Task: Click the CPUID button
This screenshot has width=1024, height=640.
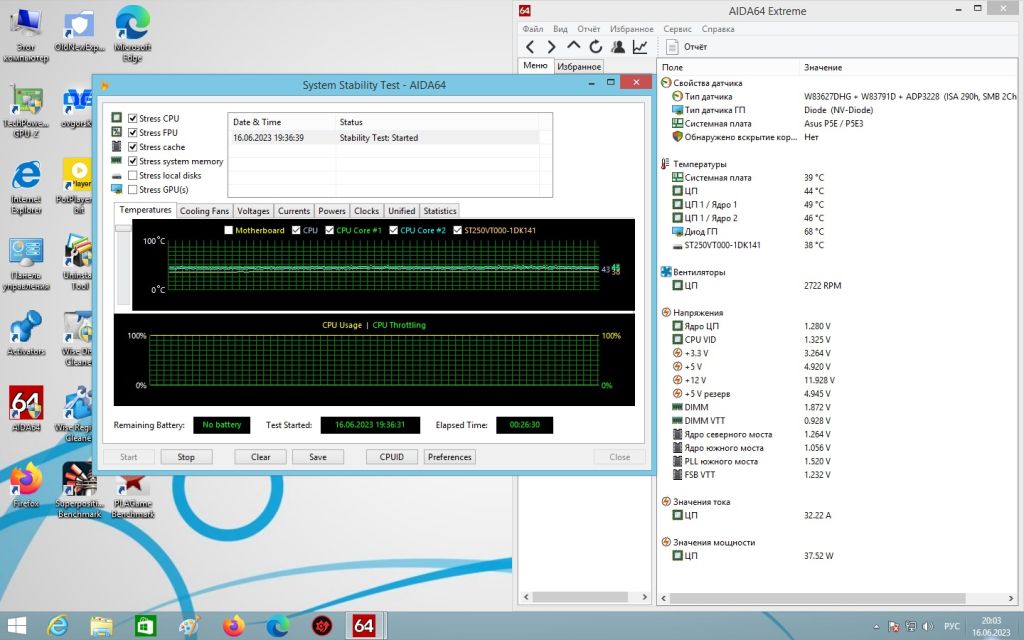Action: pyautogui.click(x=392, y=457)
